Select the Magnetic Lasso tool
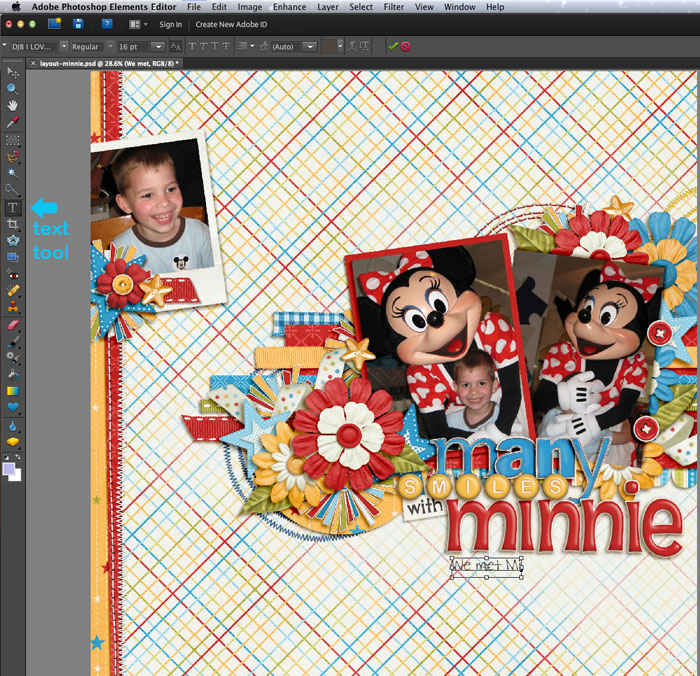 coord(12,157)
